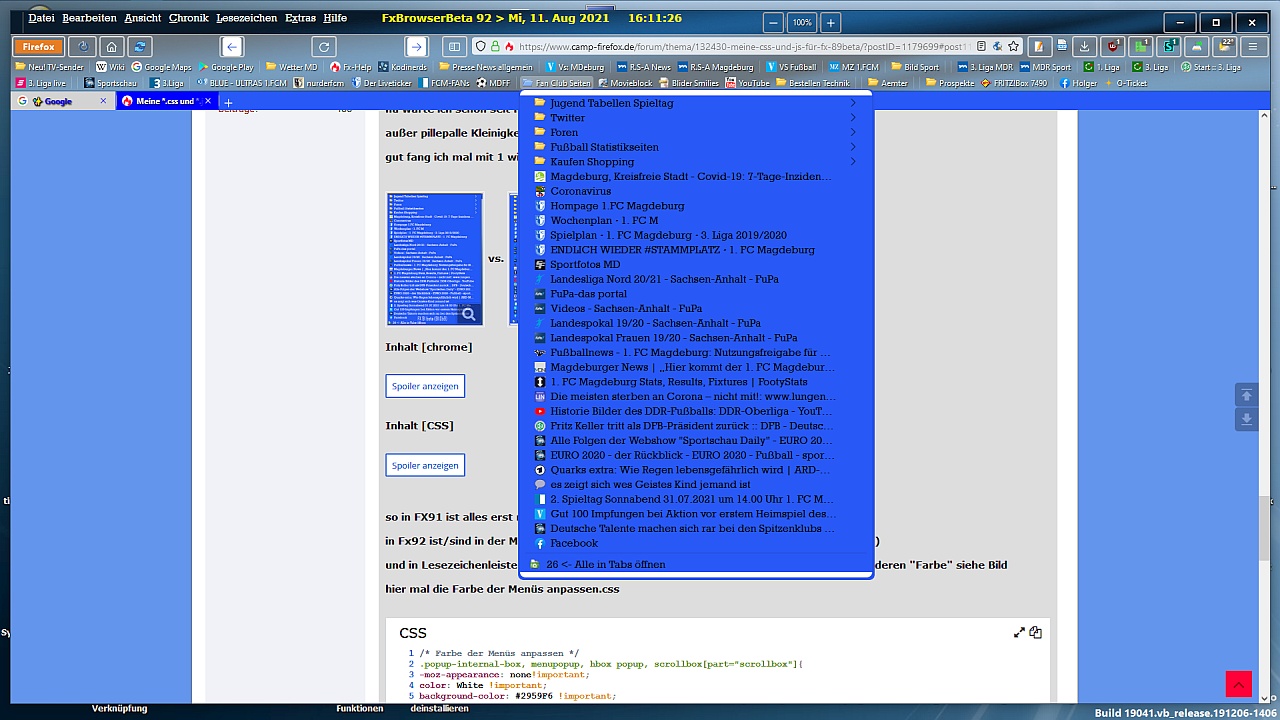This screenshot has width=1280, height=720.
Task: Click the home button in the toolbar
Action: point(111,47)
